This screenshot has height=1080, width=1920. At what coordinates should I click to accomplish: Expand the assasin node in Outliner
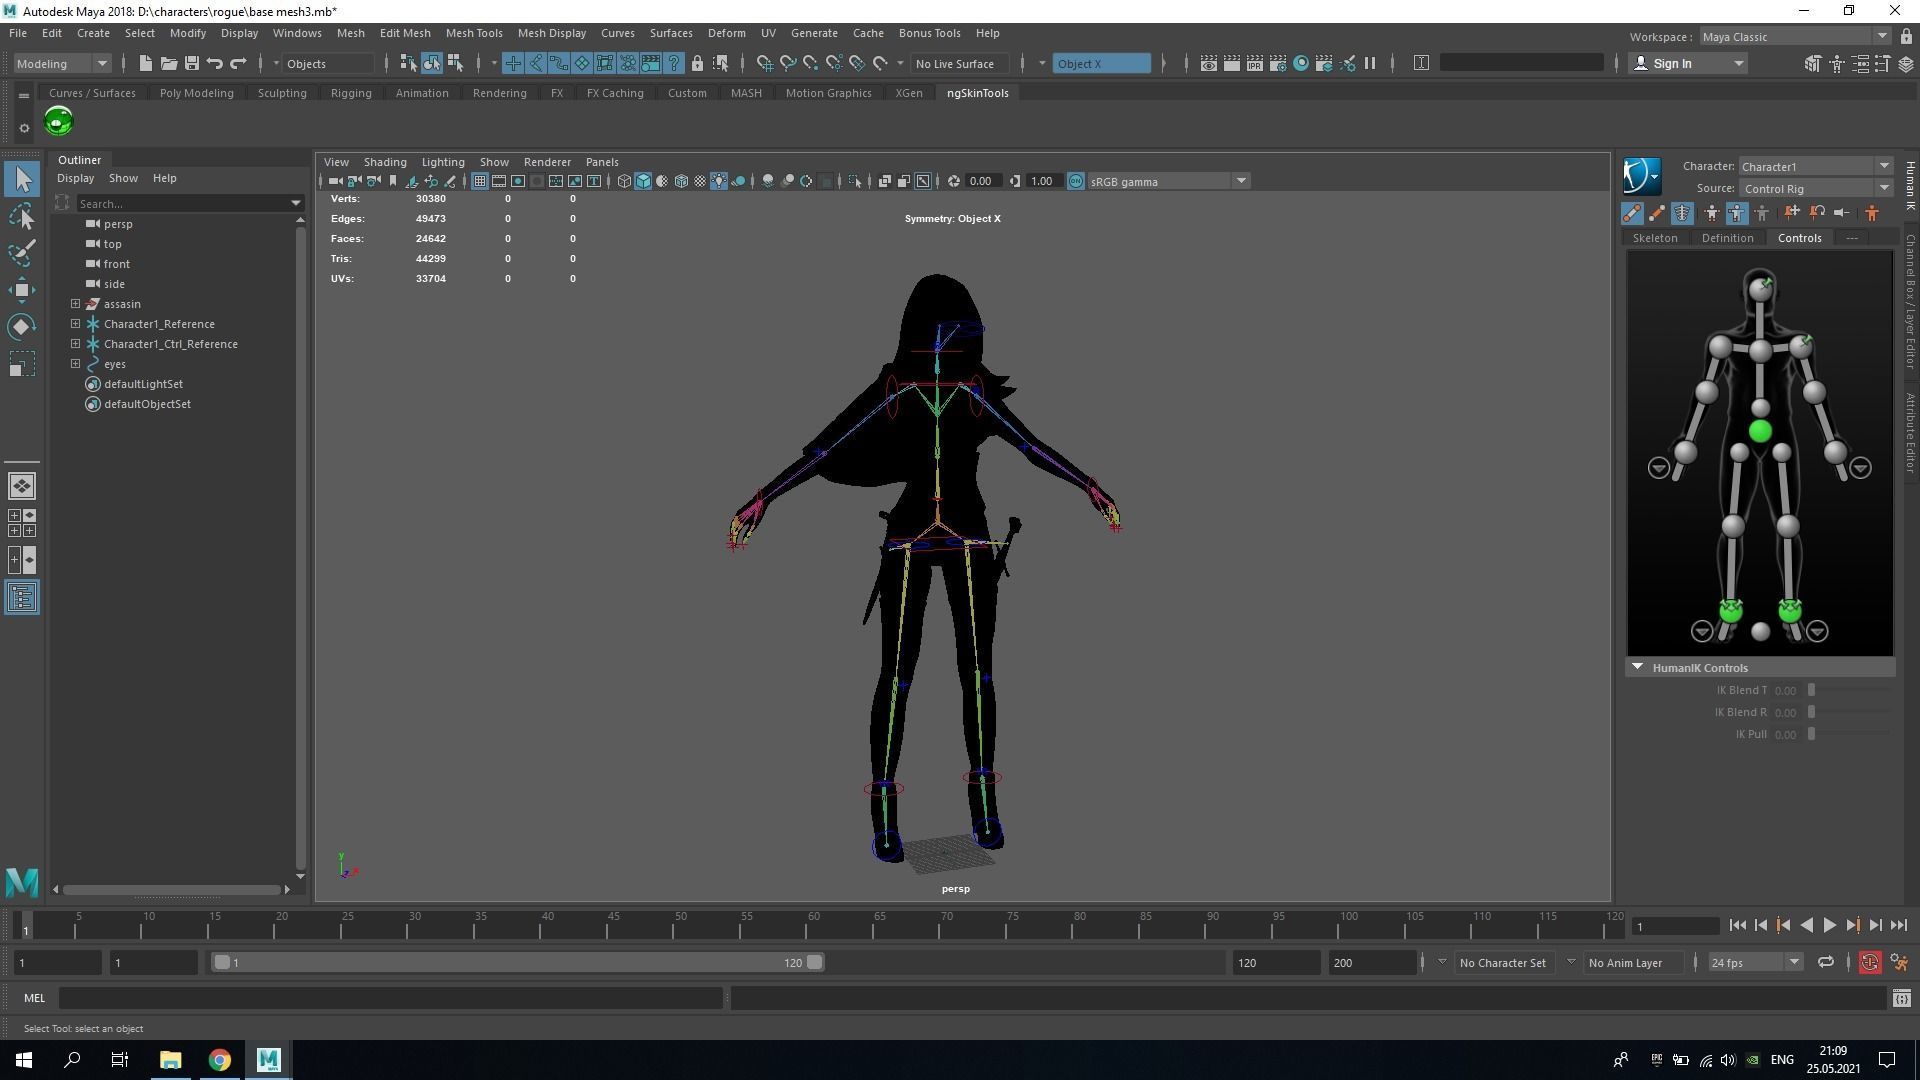coord(75,304)
